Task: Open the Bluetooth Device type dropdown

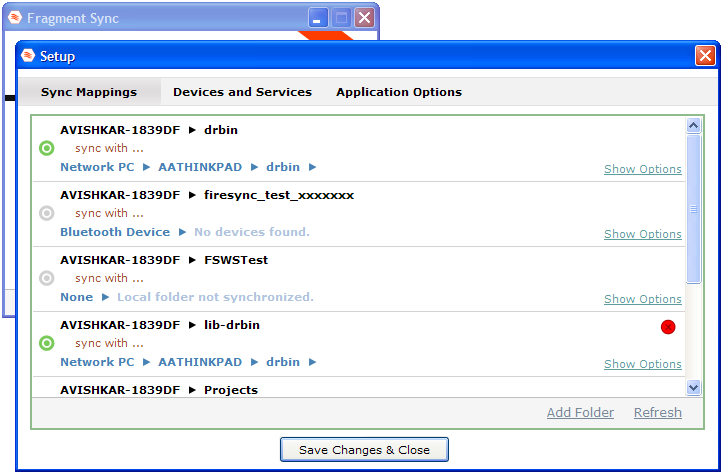Action: (x=115, y=232)
